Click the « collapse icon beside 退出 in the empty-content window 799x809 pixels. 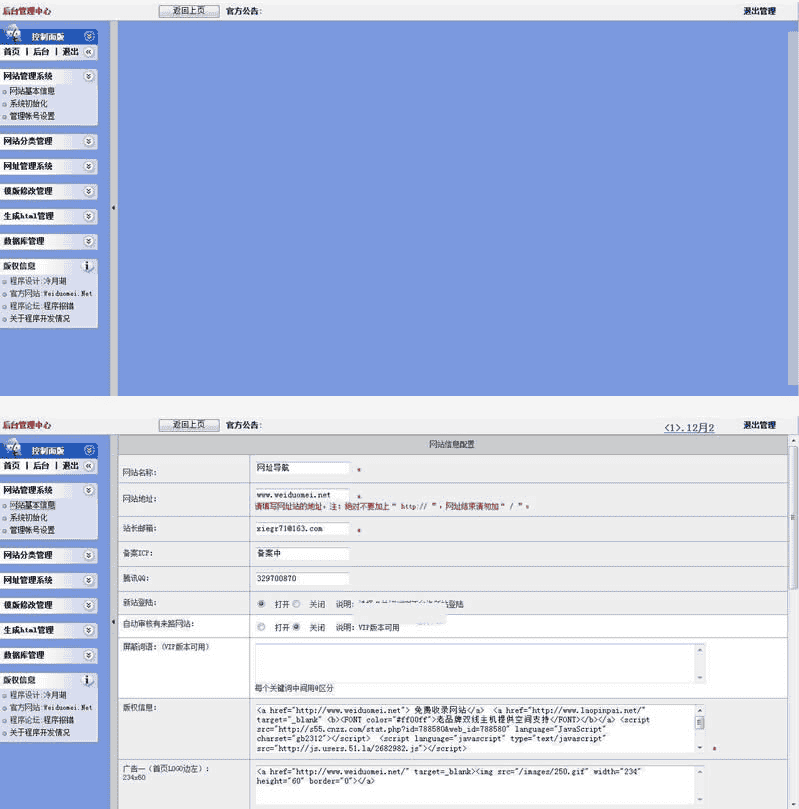[x=89, y=52]
